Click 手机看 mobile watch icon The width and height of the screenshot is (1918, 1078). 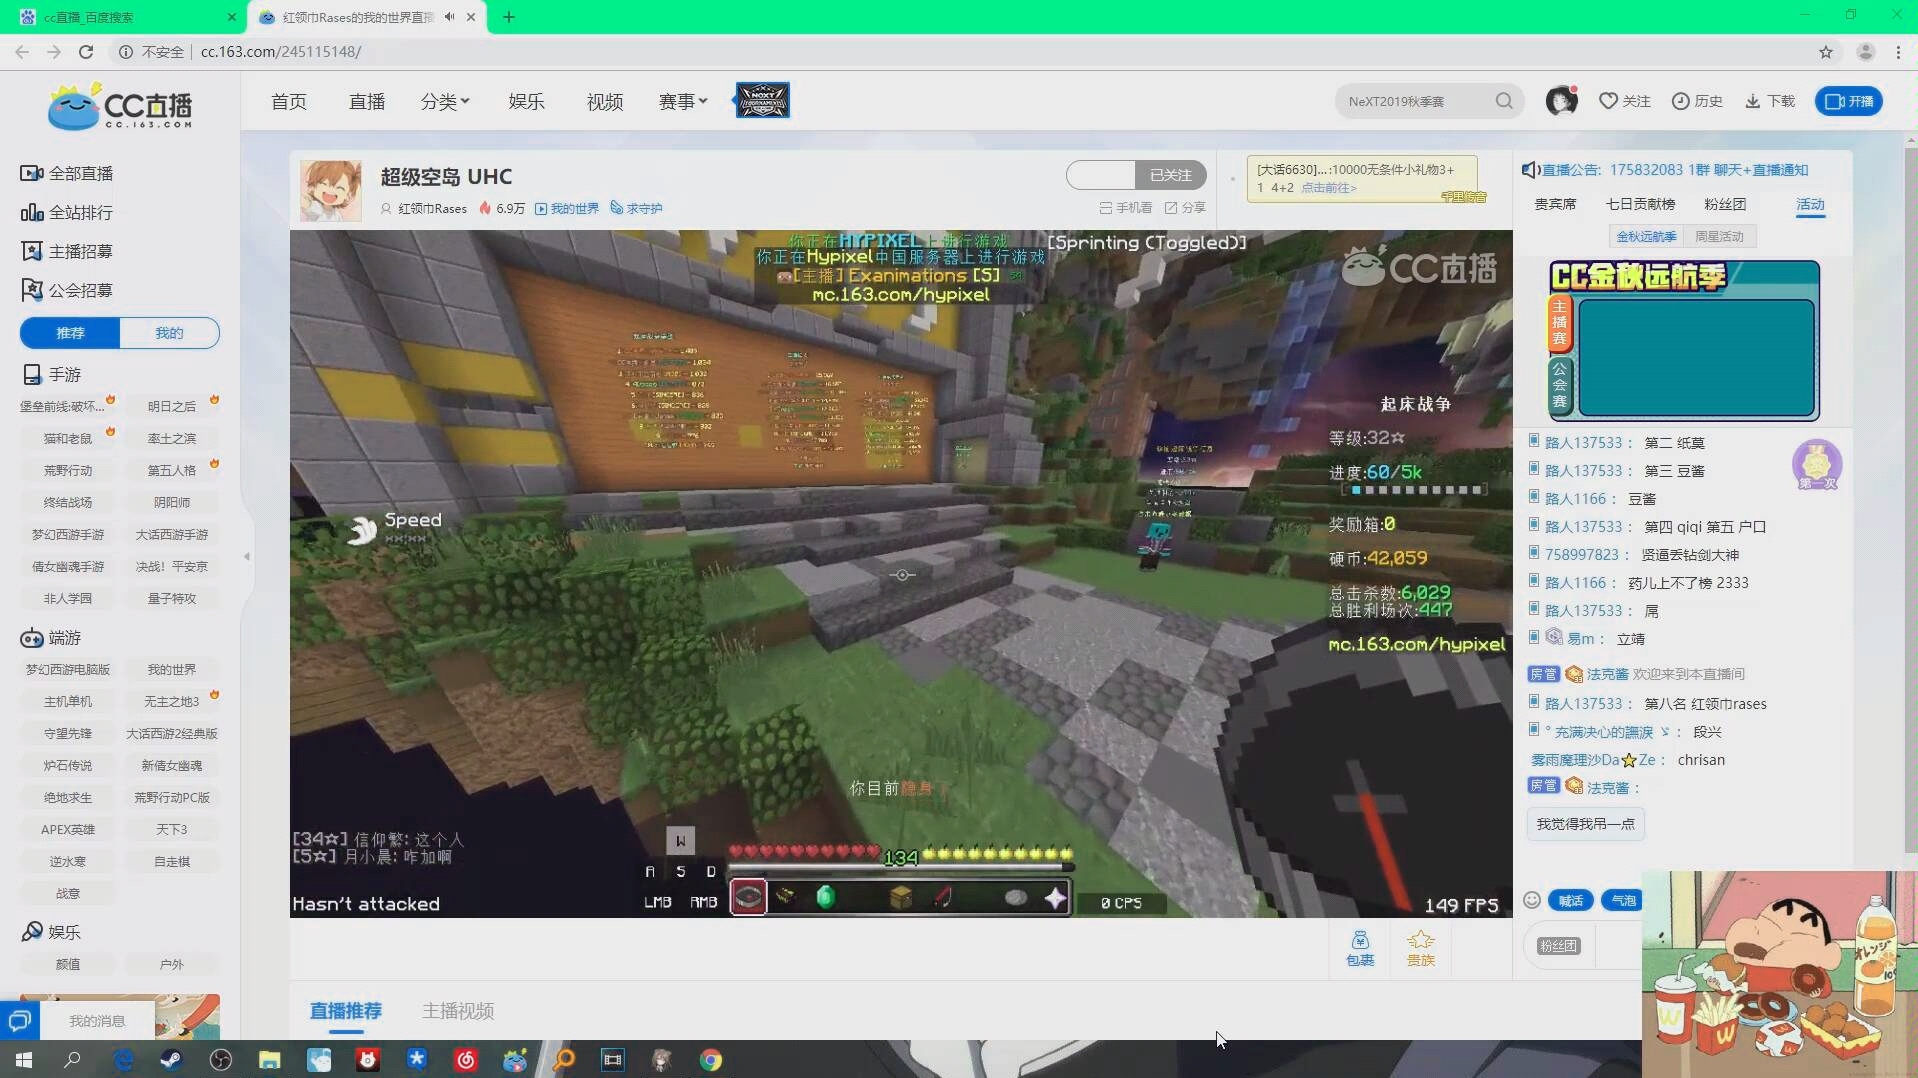point(1125,208)
